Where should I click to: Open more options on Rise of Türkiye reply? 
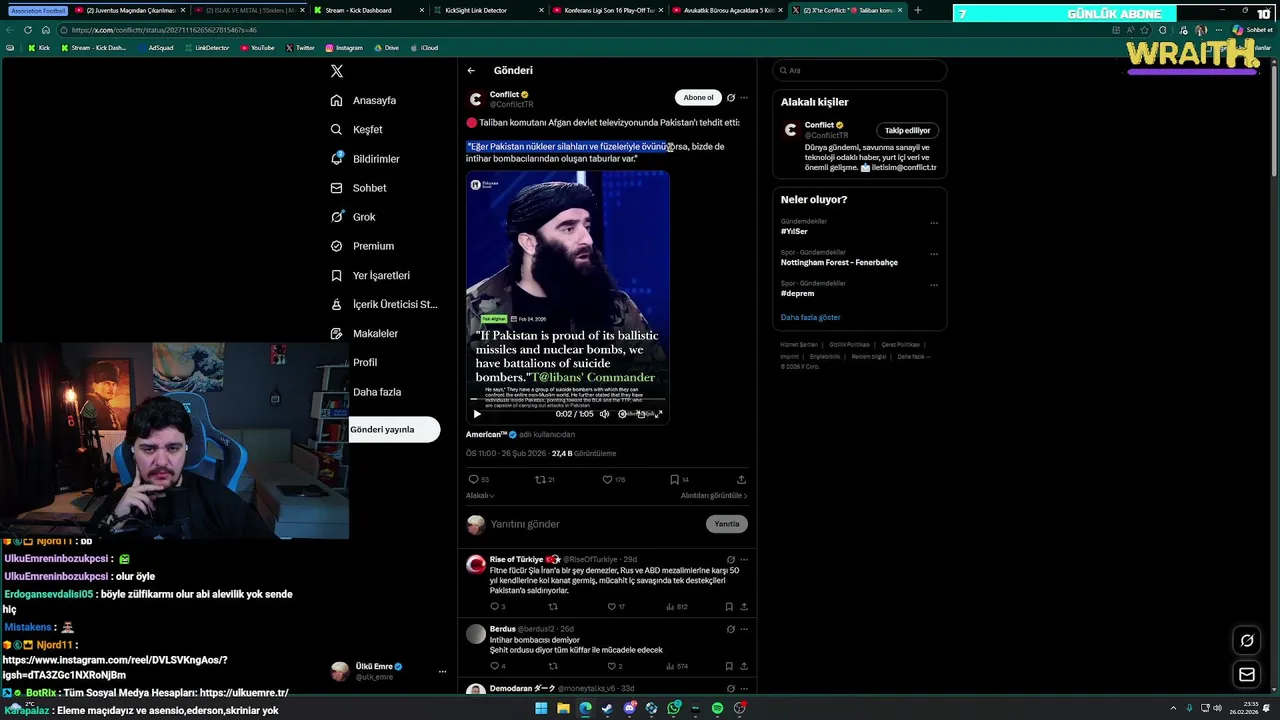[744, 560]
